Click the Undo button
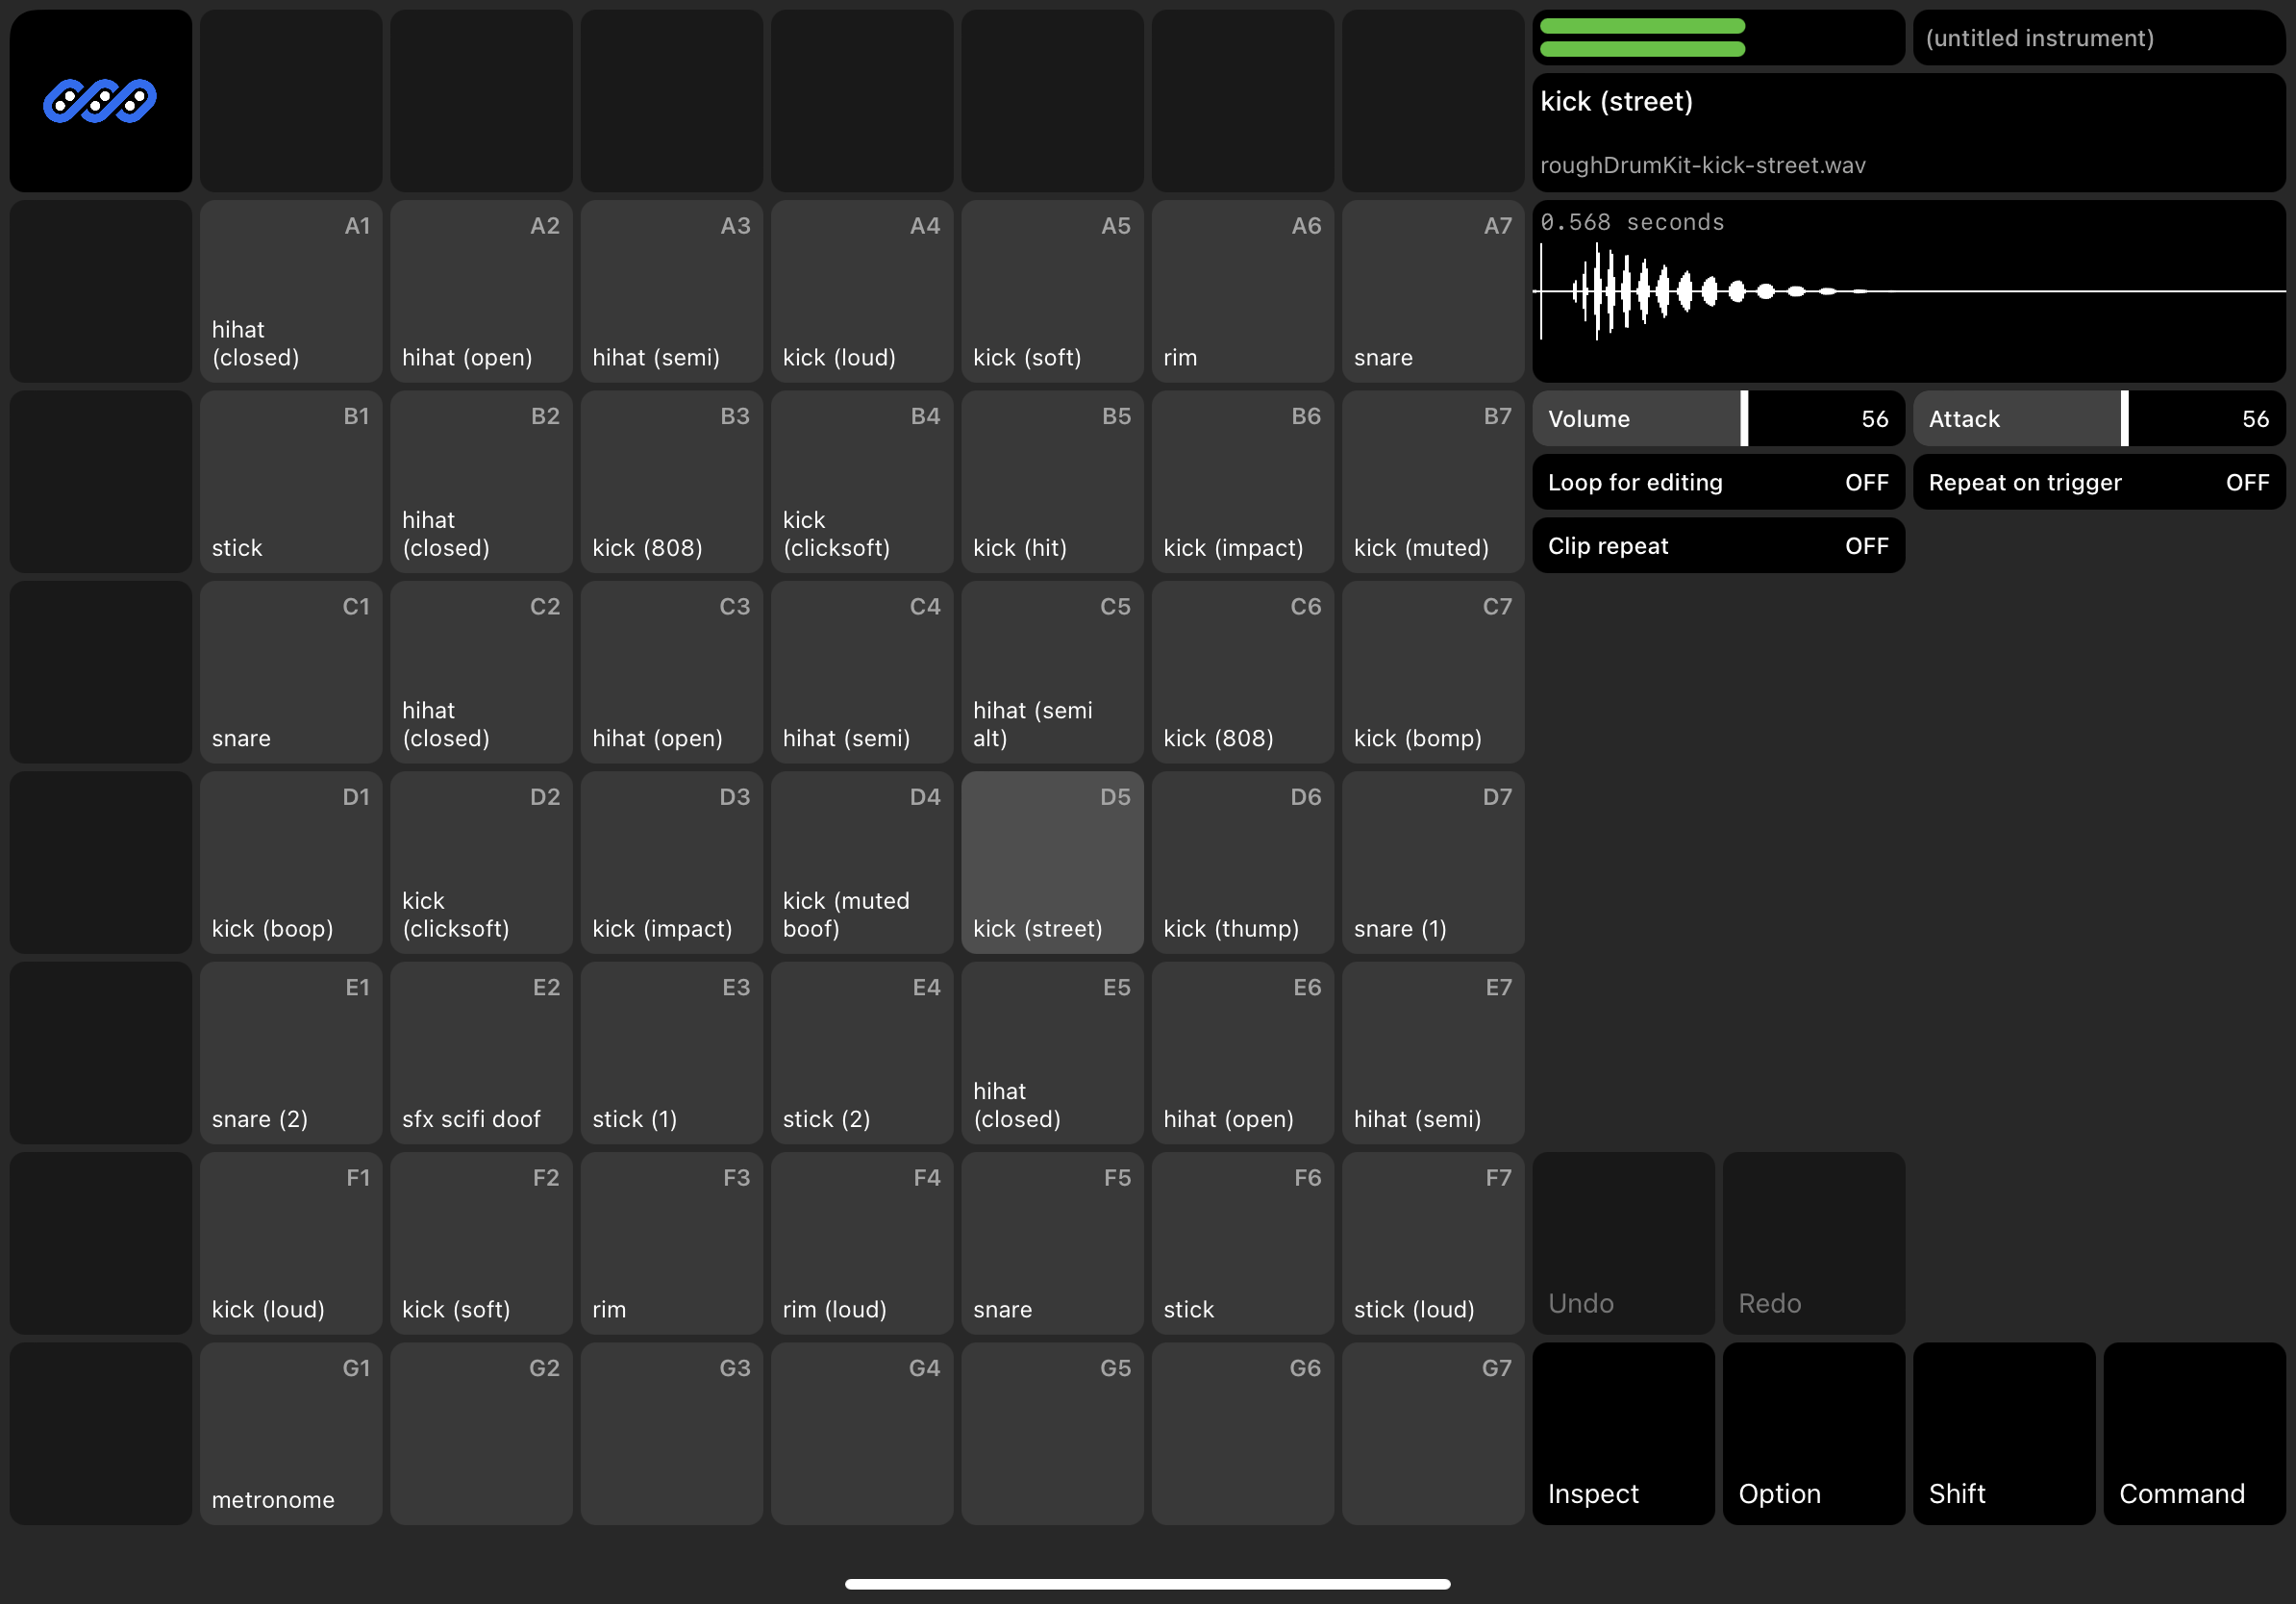 [x=1621, y=1243]
